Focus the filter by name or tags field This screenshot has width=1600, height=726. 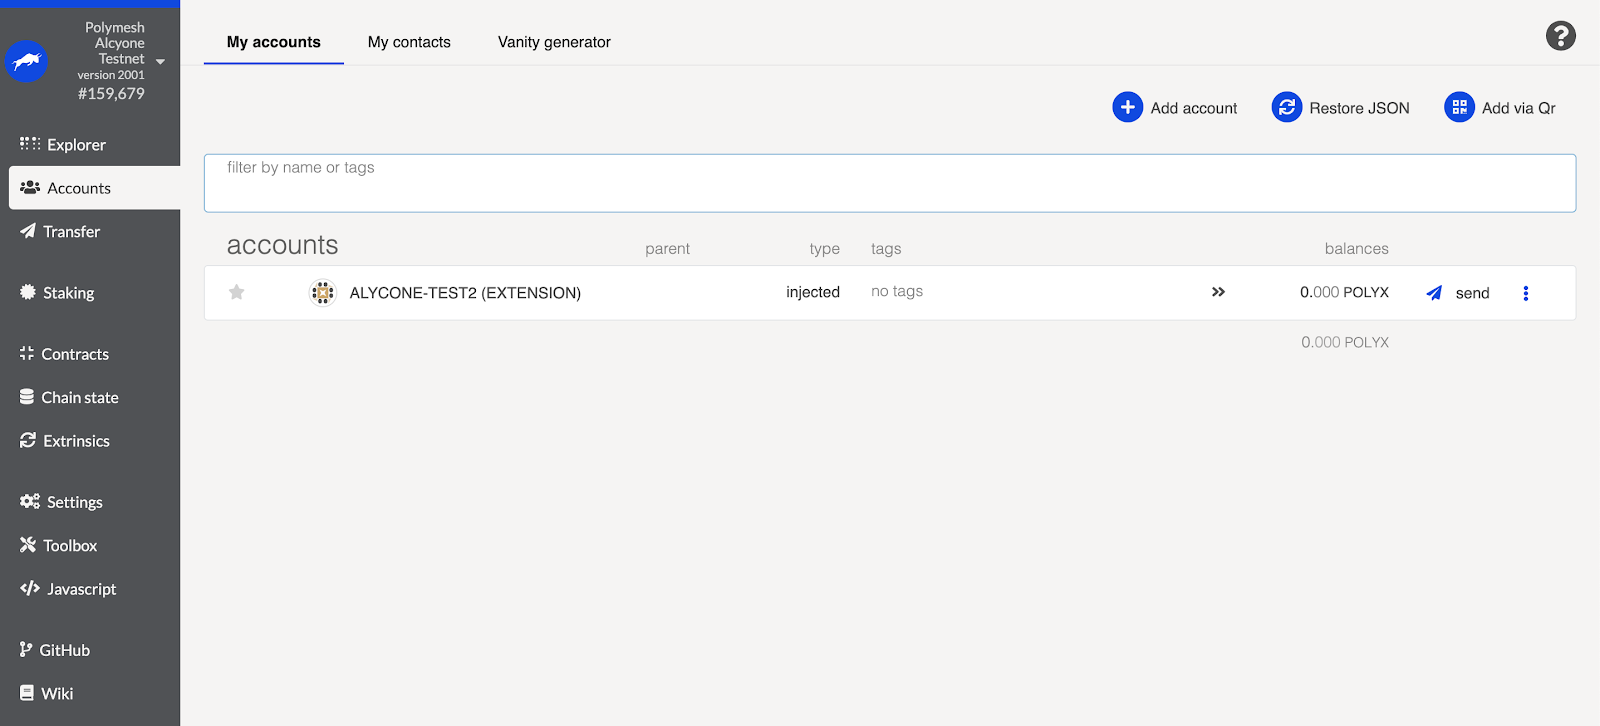pos(890,183)
